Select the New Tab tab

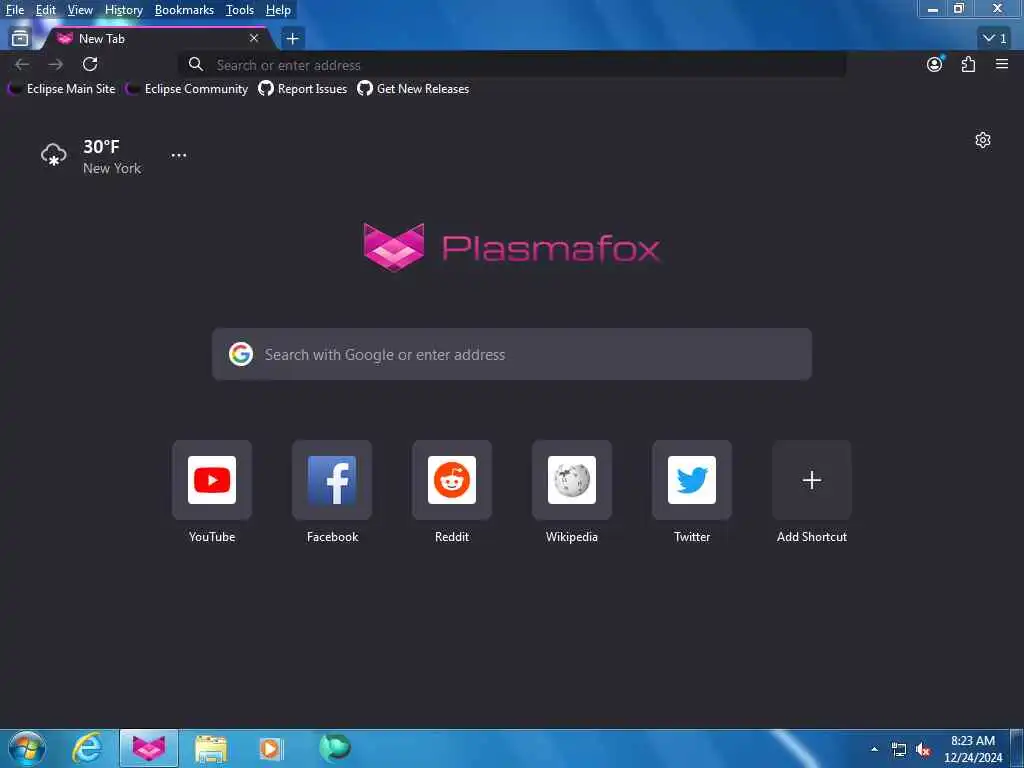157,39
